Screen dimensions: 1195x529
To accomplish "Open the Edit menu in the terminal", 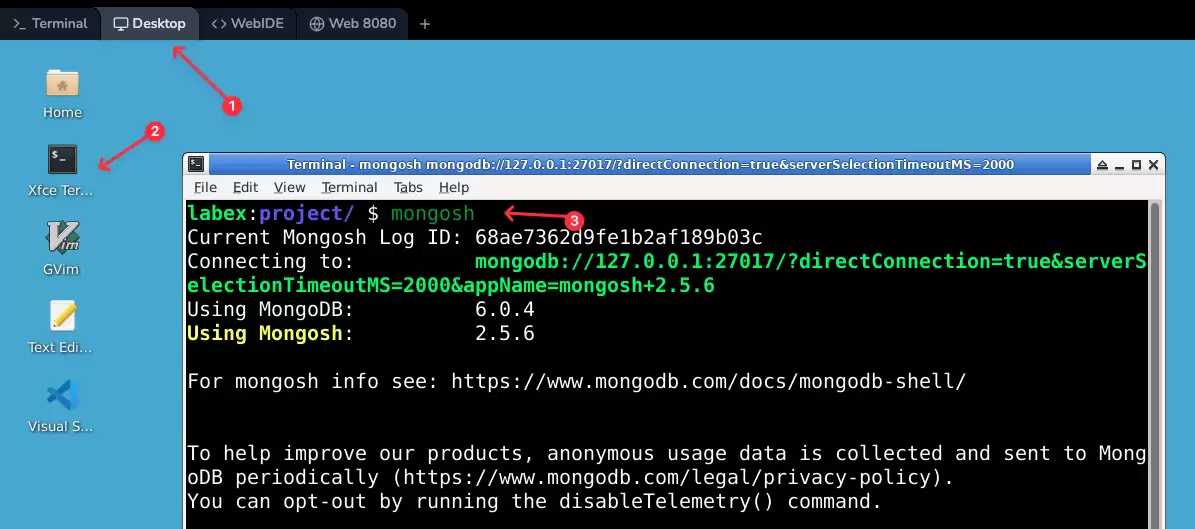I will click(x=245, y=188).
